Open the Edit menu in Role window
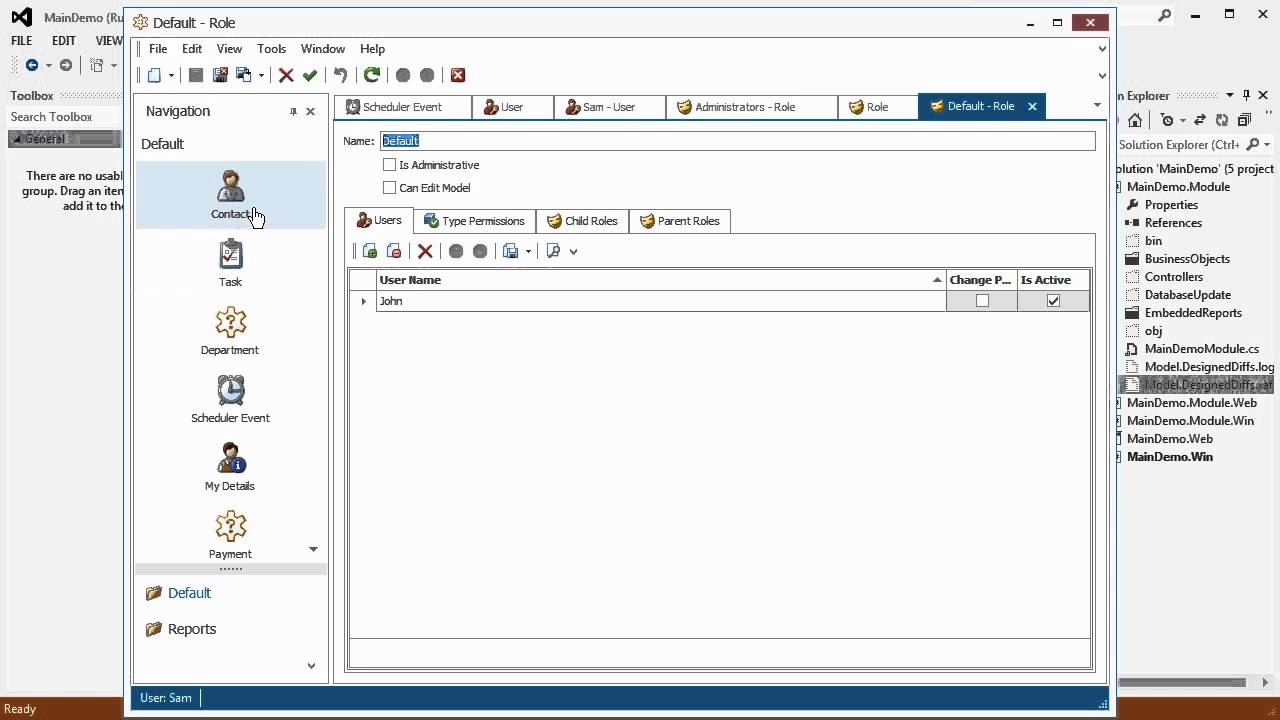1280x720 pixels. [x=192, y=48]
